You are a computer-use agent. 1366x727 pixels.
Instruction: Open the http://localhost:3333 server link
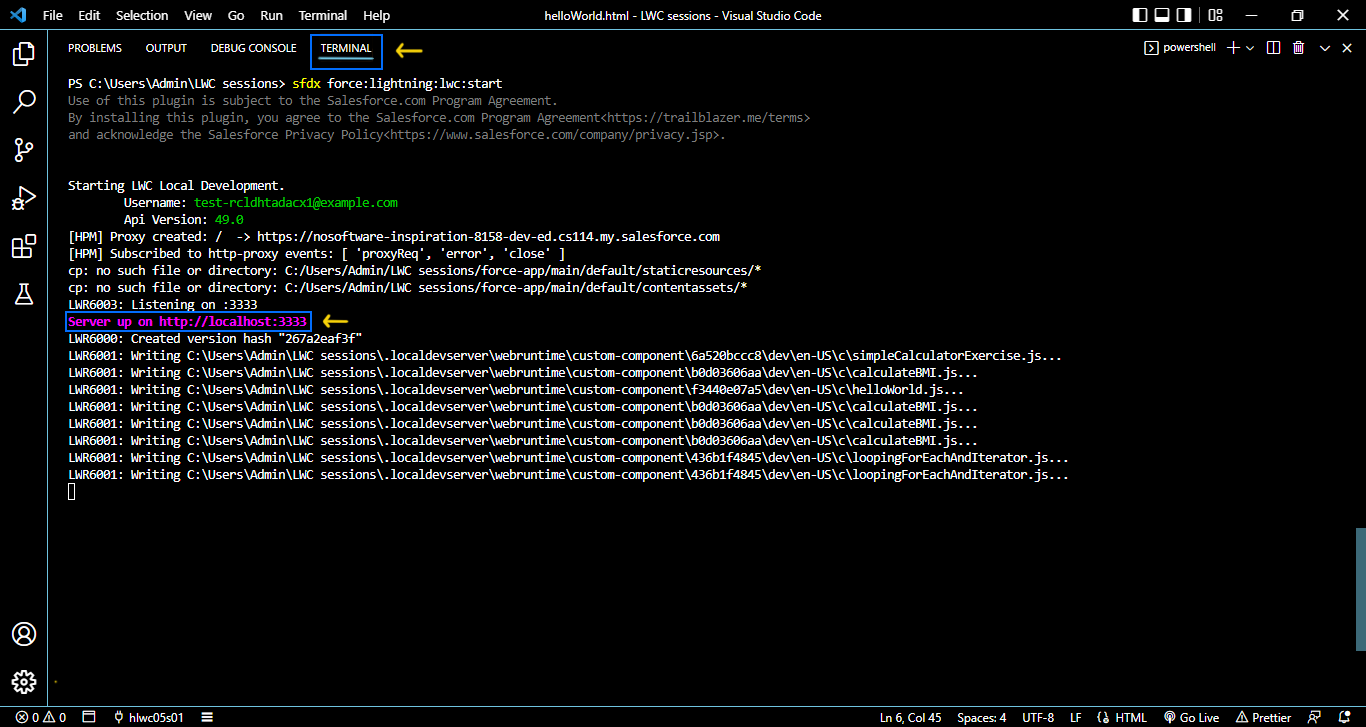(x=233, y=322)
